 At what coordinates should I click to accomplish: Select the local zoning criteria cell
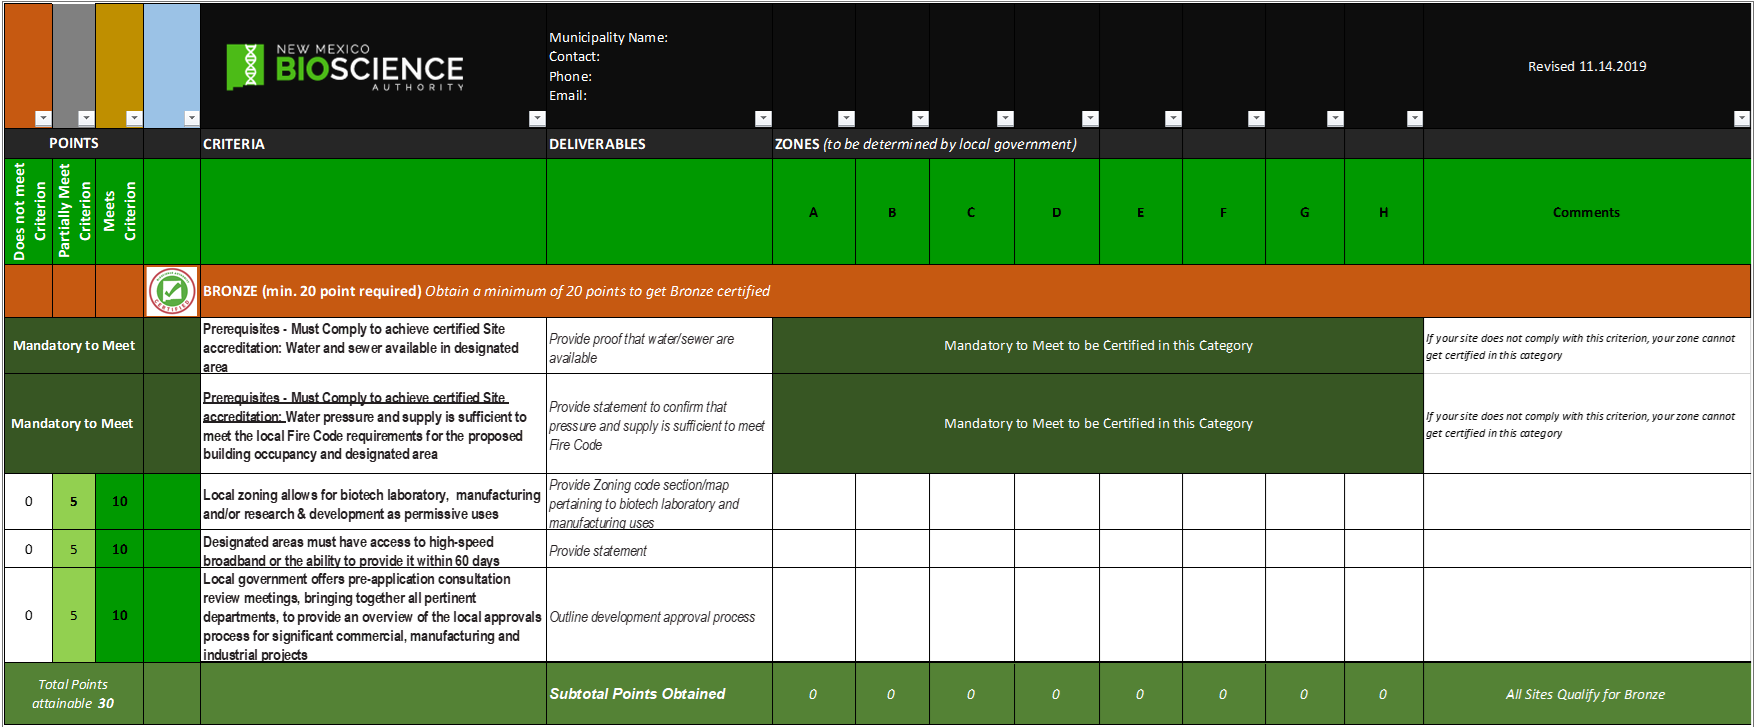pos(373,501)
